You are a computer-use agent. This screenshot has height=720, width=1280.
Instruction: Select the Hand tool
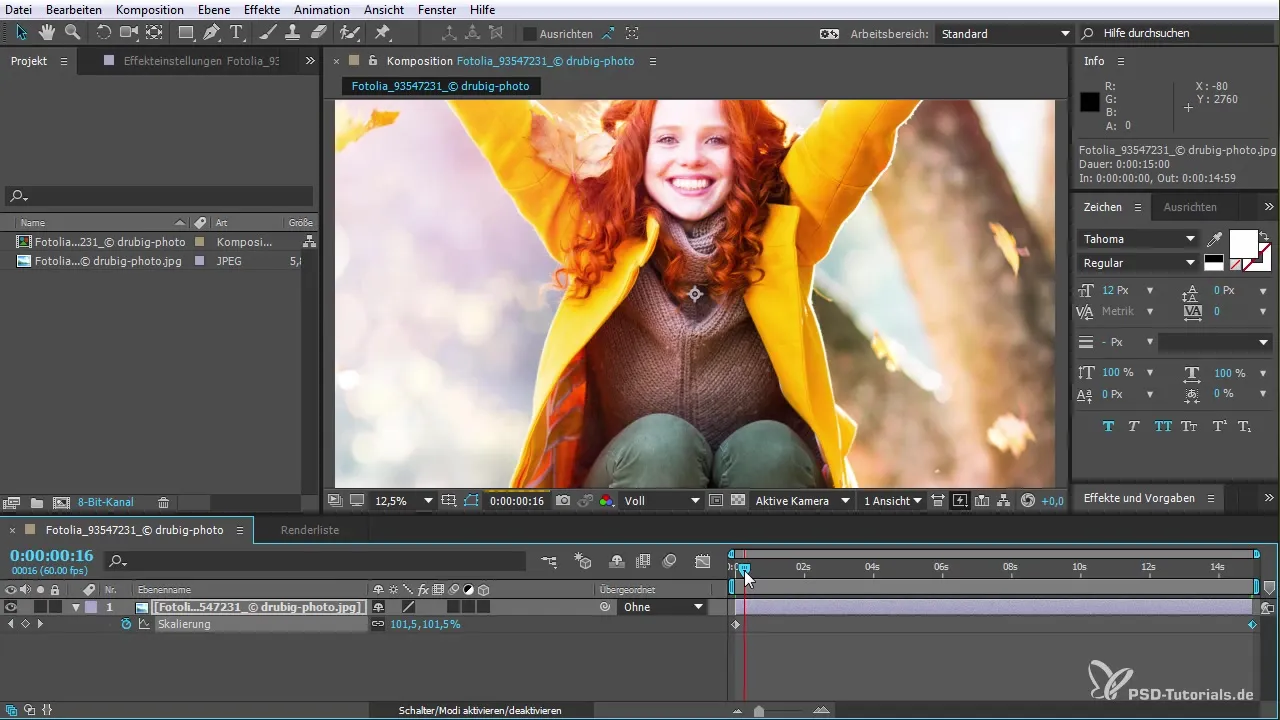(47, 32)
